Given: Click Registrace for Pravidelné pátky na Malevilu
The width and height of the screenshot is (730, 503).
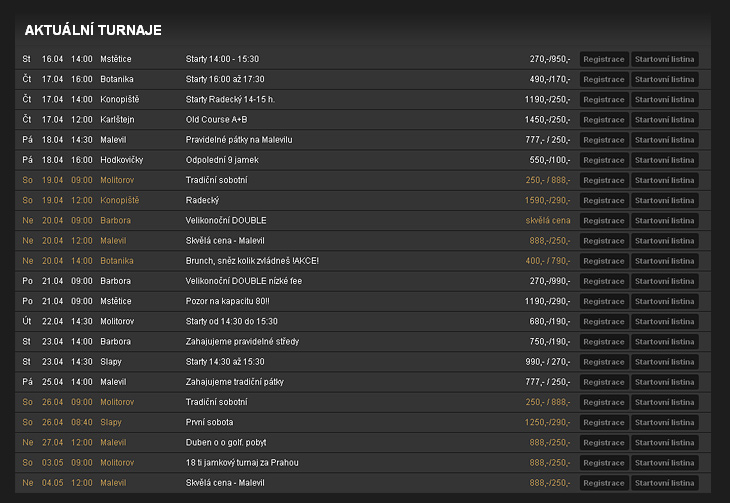Looking at the screenshot, I should coord(604,140).
